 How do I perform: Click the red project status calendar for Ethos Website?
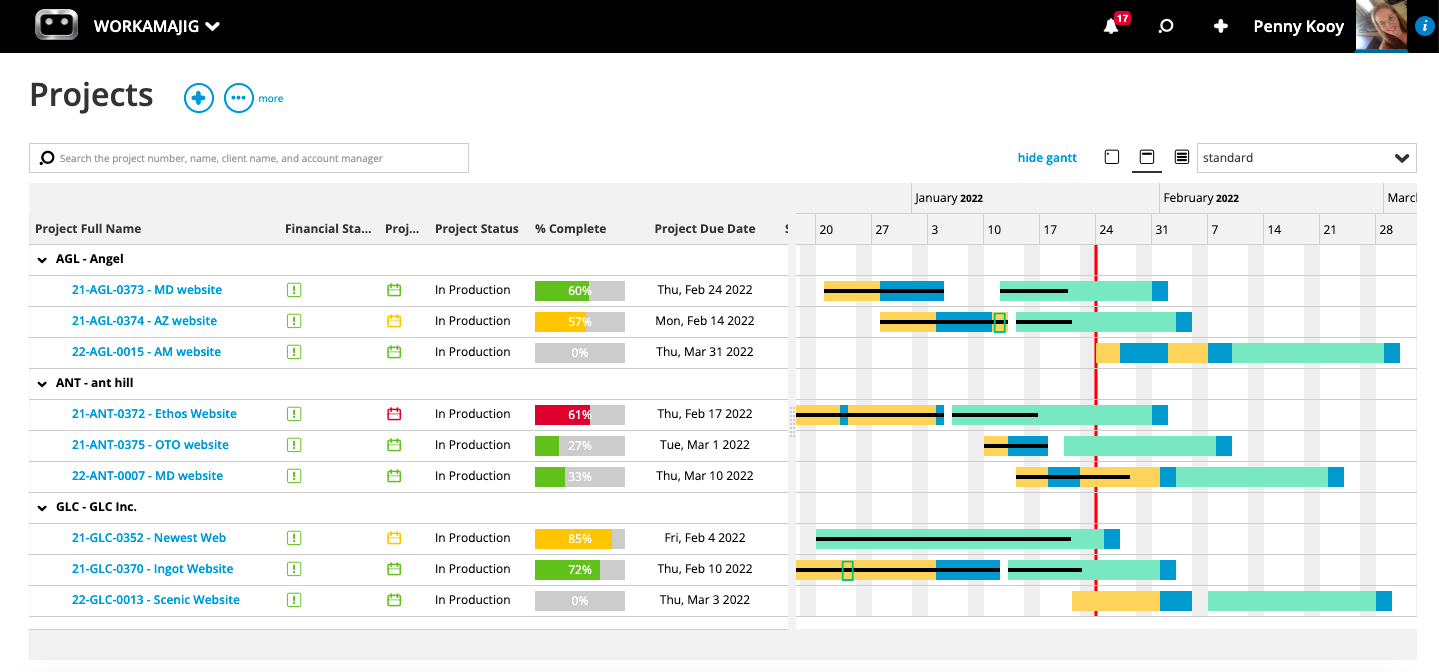click(394, 413)
